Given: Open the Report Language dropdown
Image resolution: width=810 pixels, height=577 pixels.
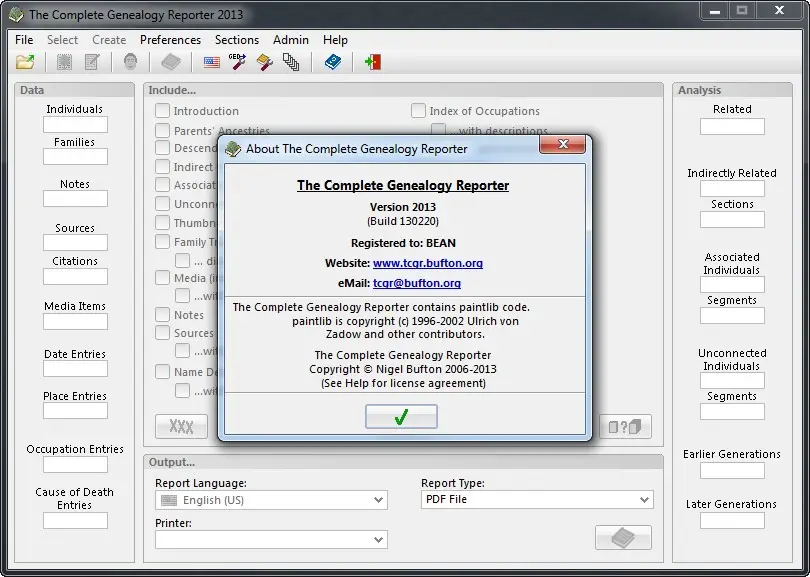Looking at the screenshot, I should coord(271,500).
